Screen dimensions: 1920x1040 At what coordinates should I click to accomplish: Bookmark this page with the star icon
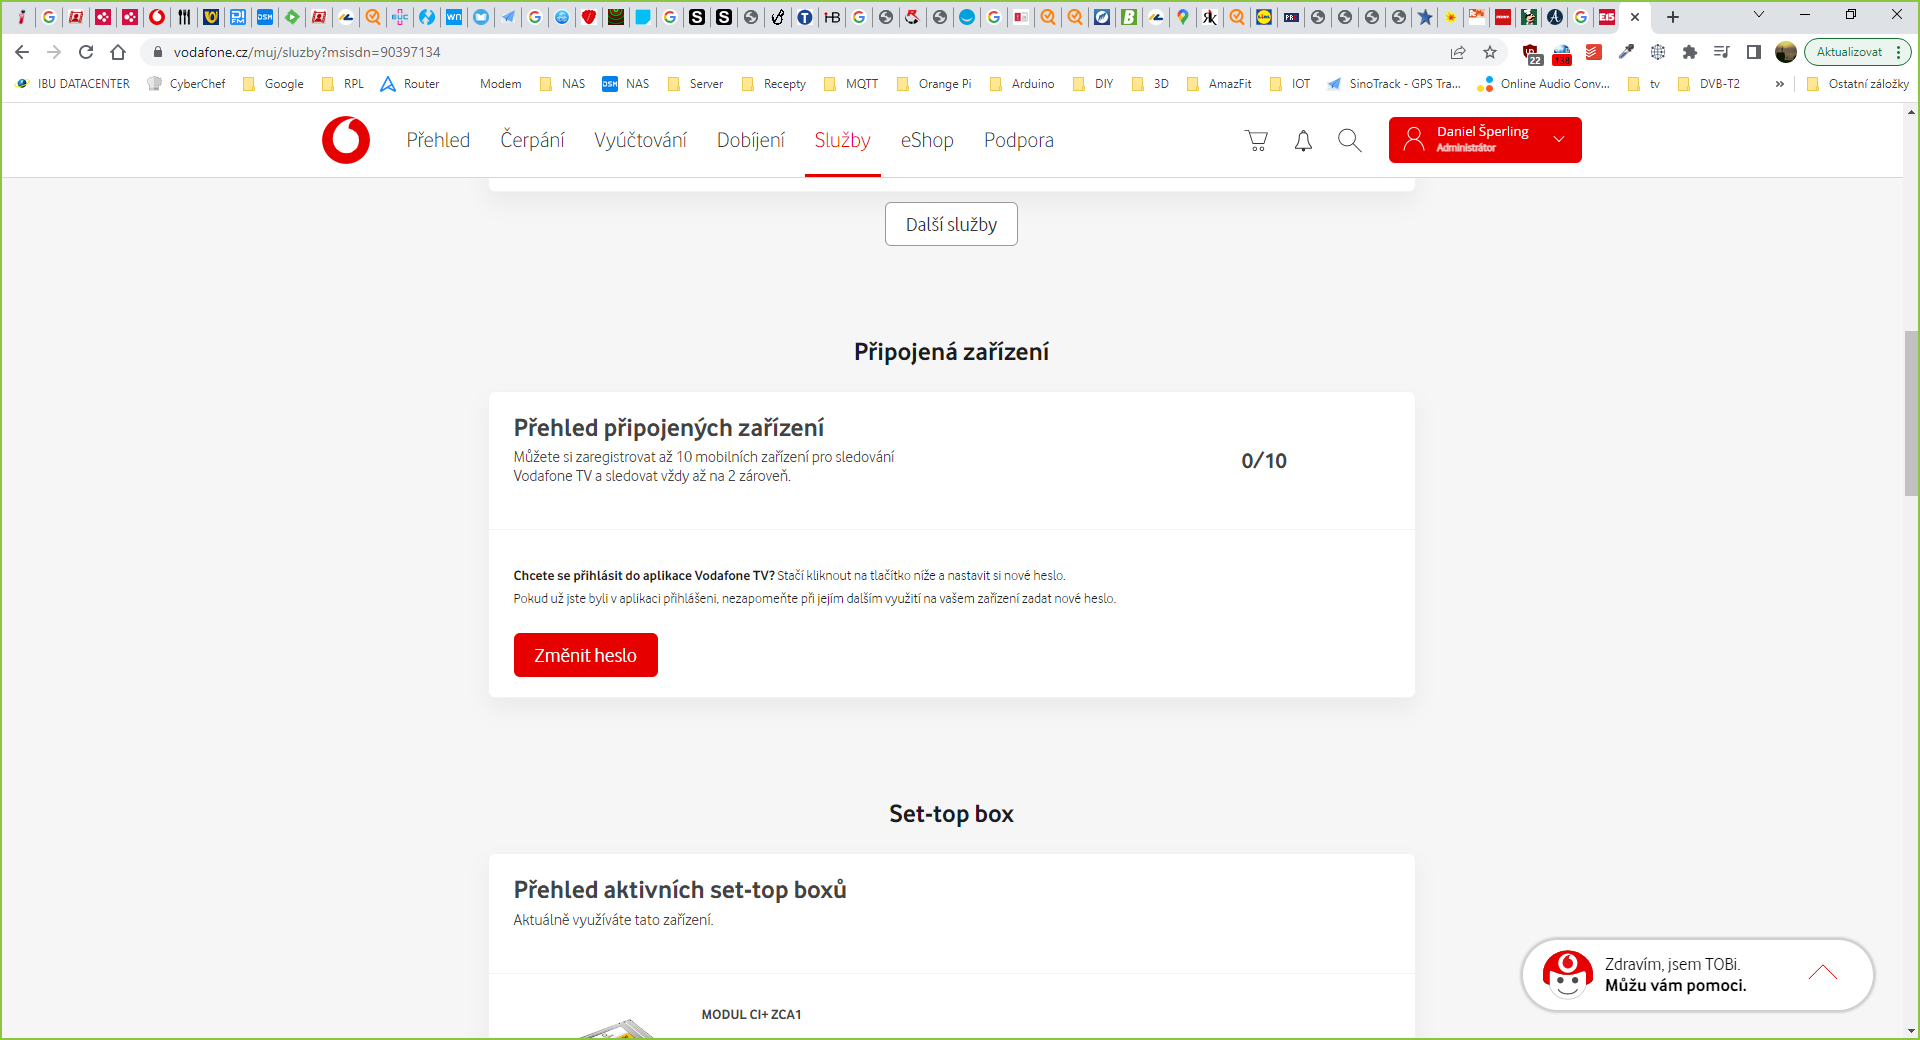point(1490,52)
